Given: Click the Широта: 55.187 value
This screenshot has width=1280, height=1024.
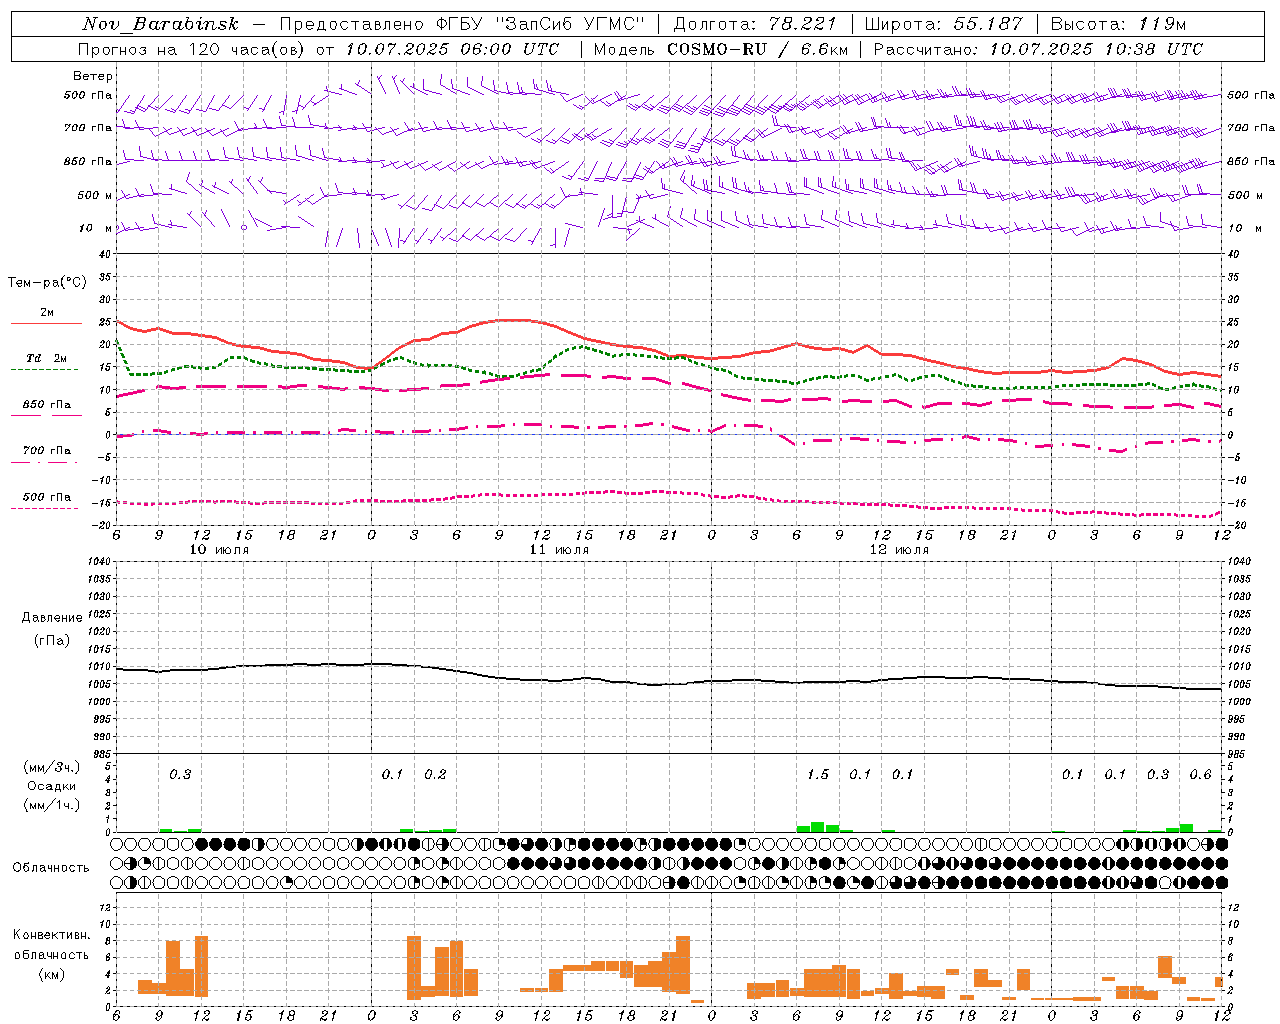Looking at the screenshot, I should [x=943, y=24].
